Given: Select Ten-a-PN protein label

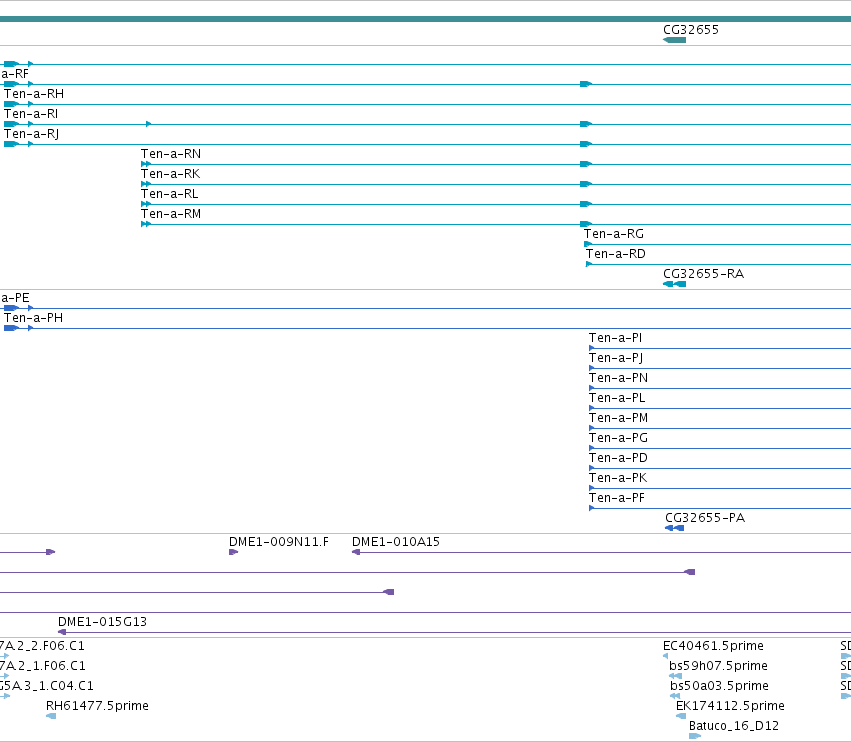Looking at the screenshot, I should (618, 378).
